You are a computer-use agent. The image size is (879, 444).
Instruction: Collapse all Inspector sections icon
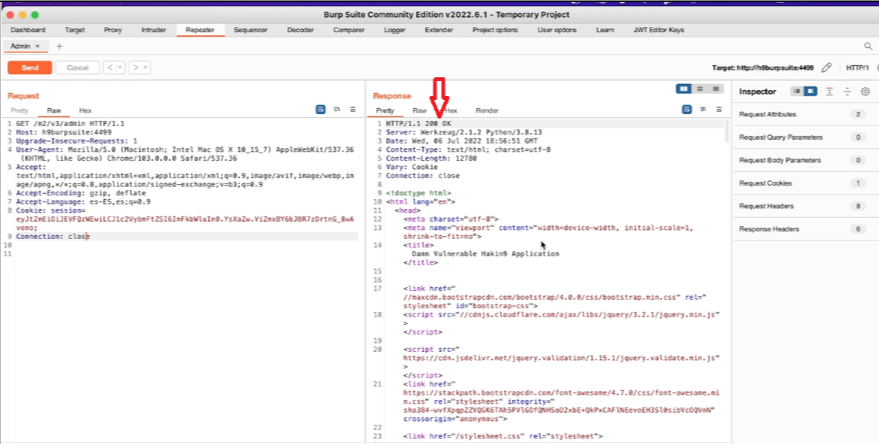click(847, 91)
